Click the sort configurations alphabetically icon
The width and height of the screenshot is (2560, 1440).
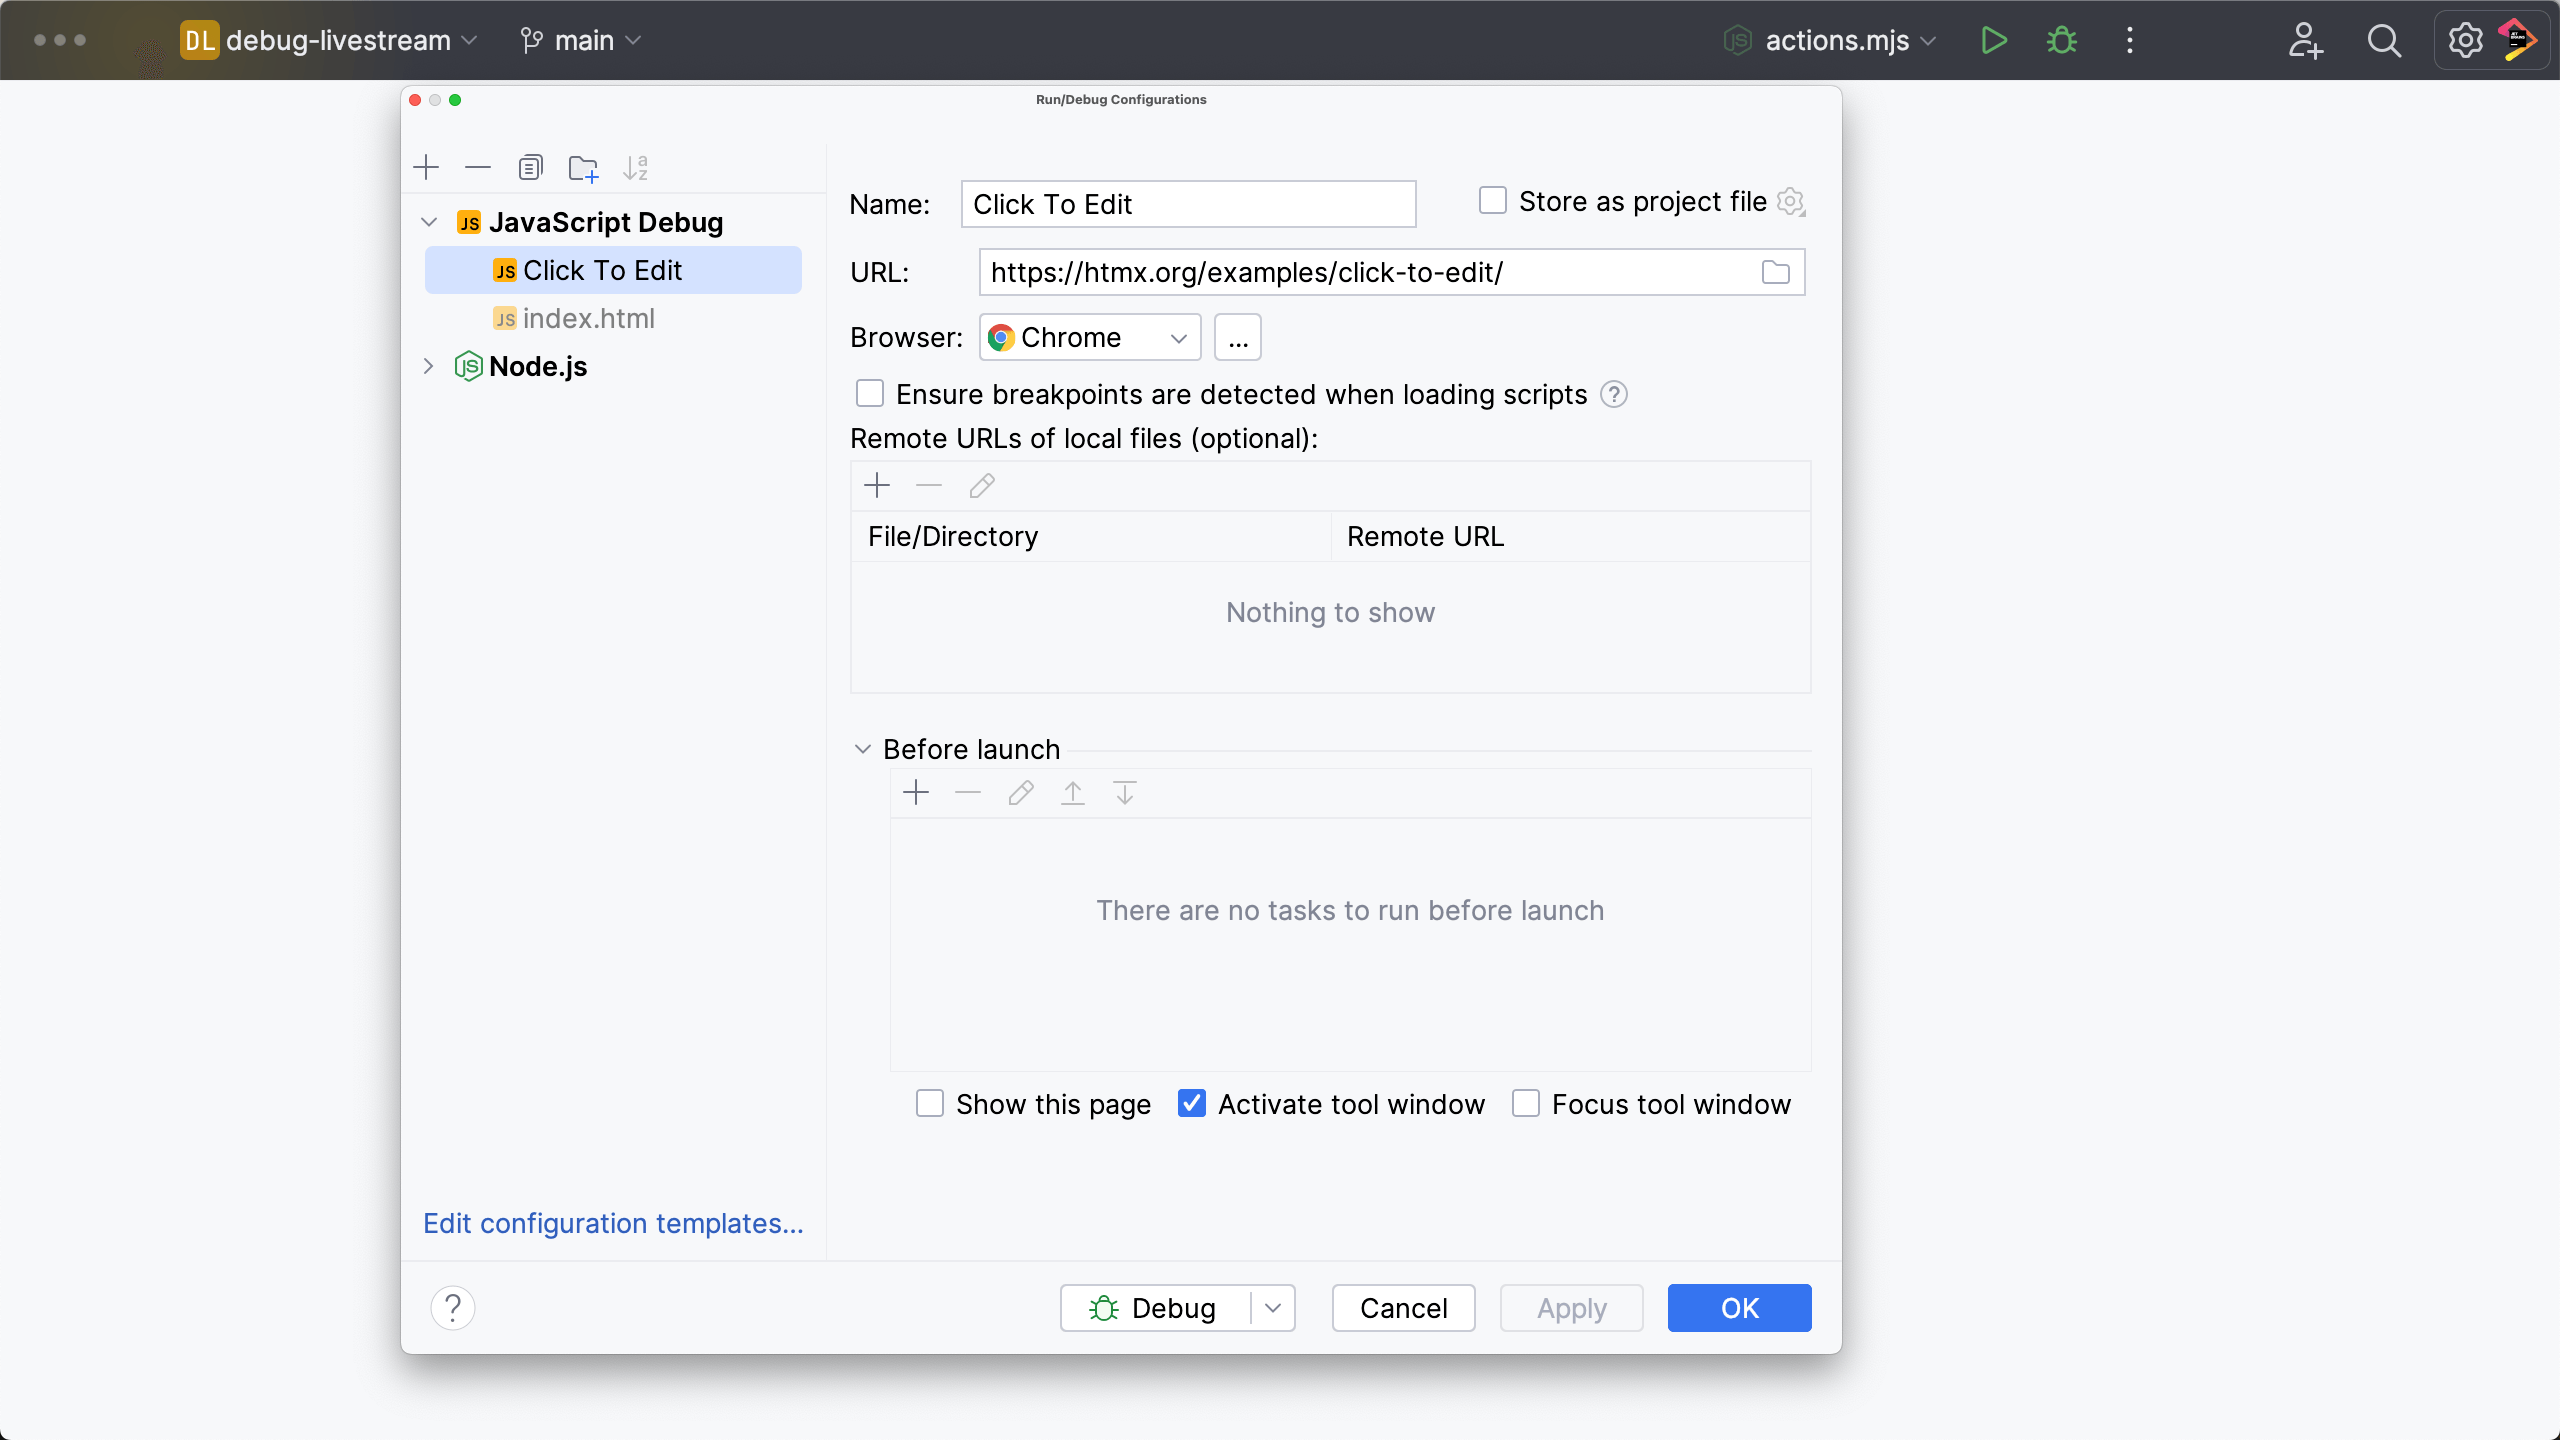pos(636,168)
